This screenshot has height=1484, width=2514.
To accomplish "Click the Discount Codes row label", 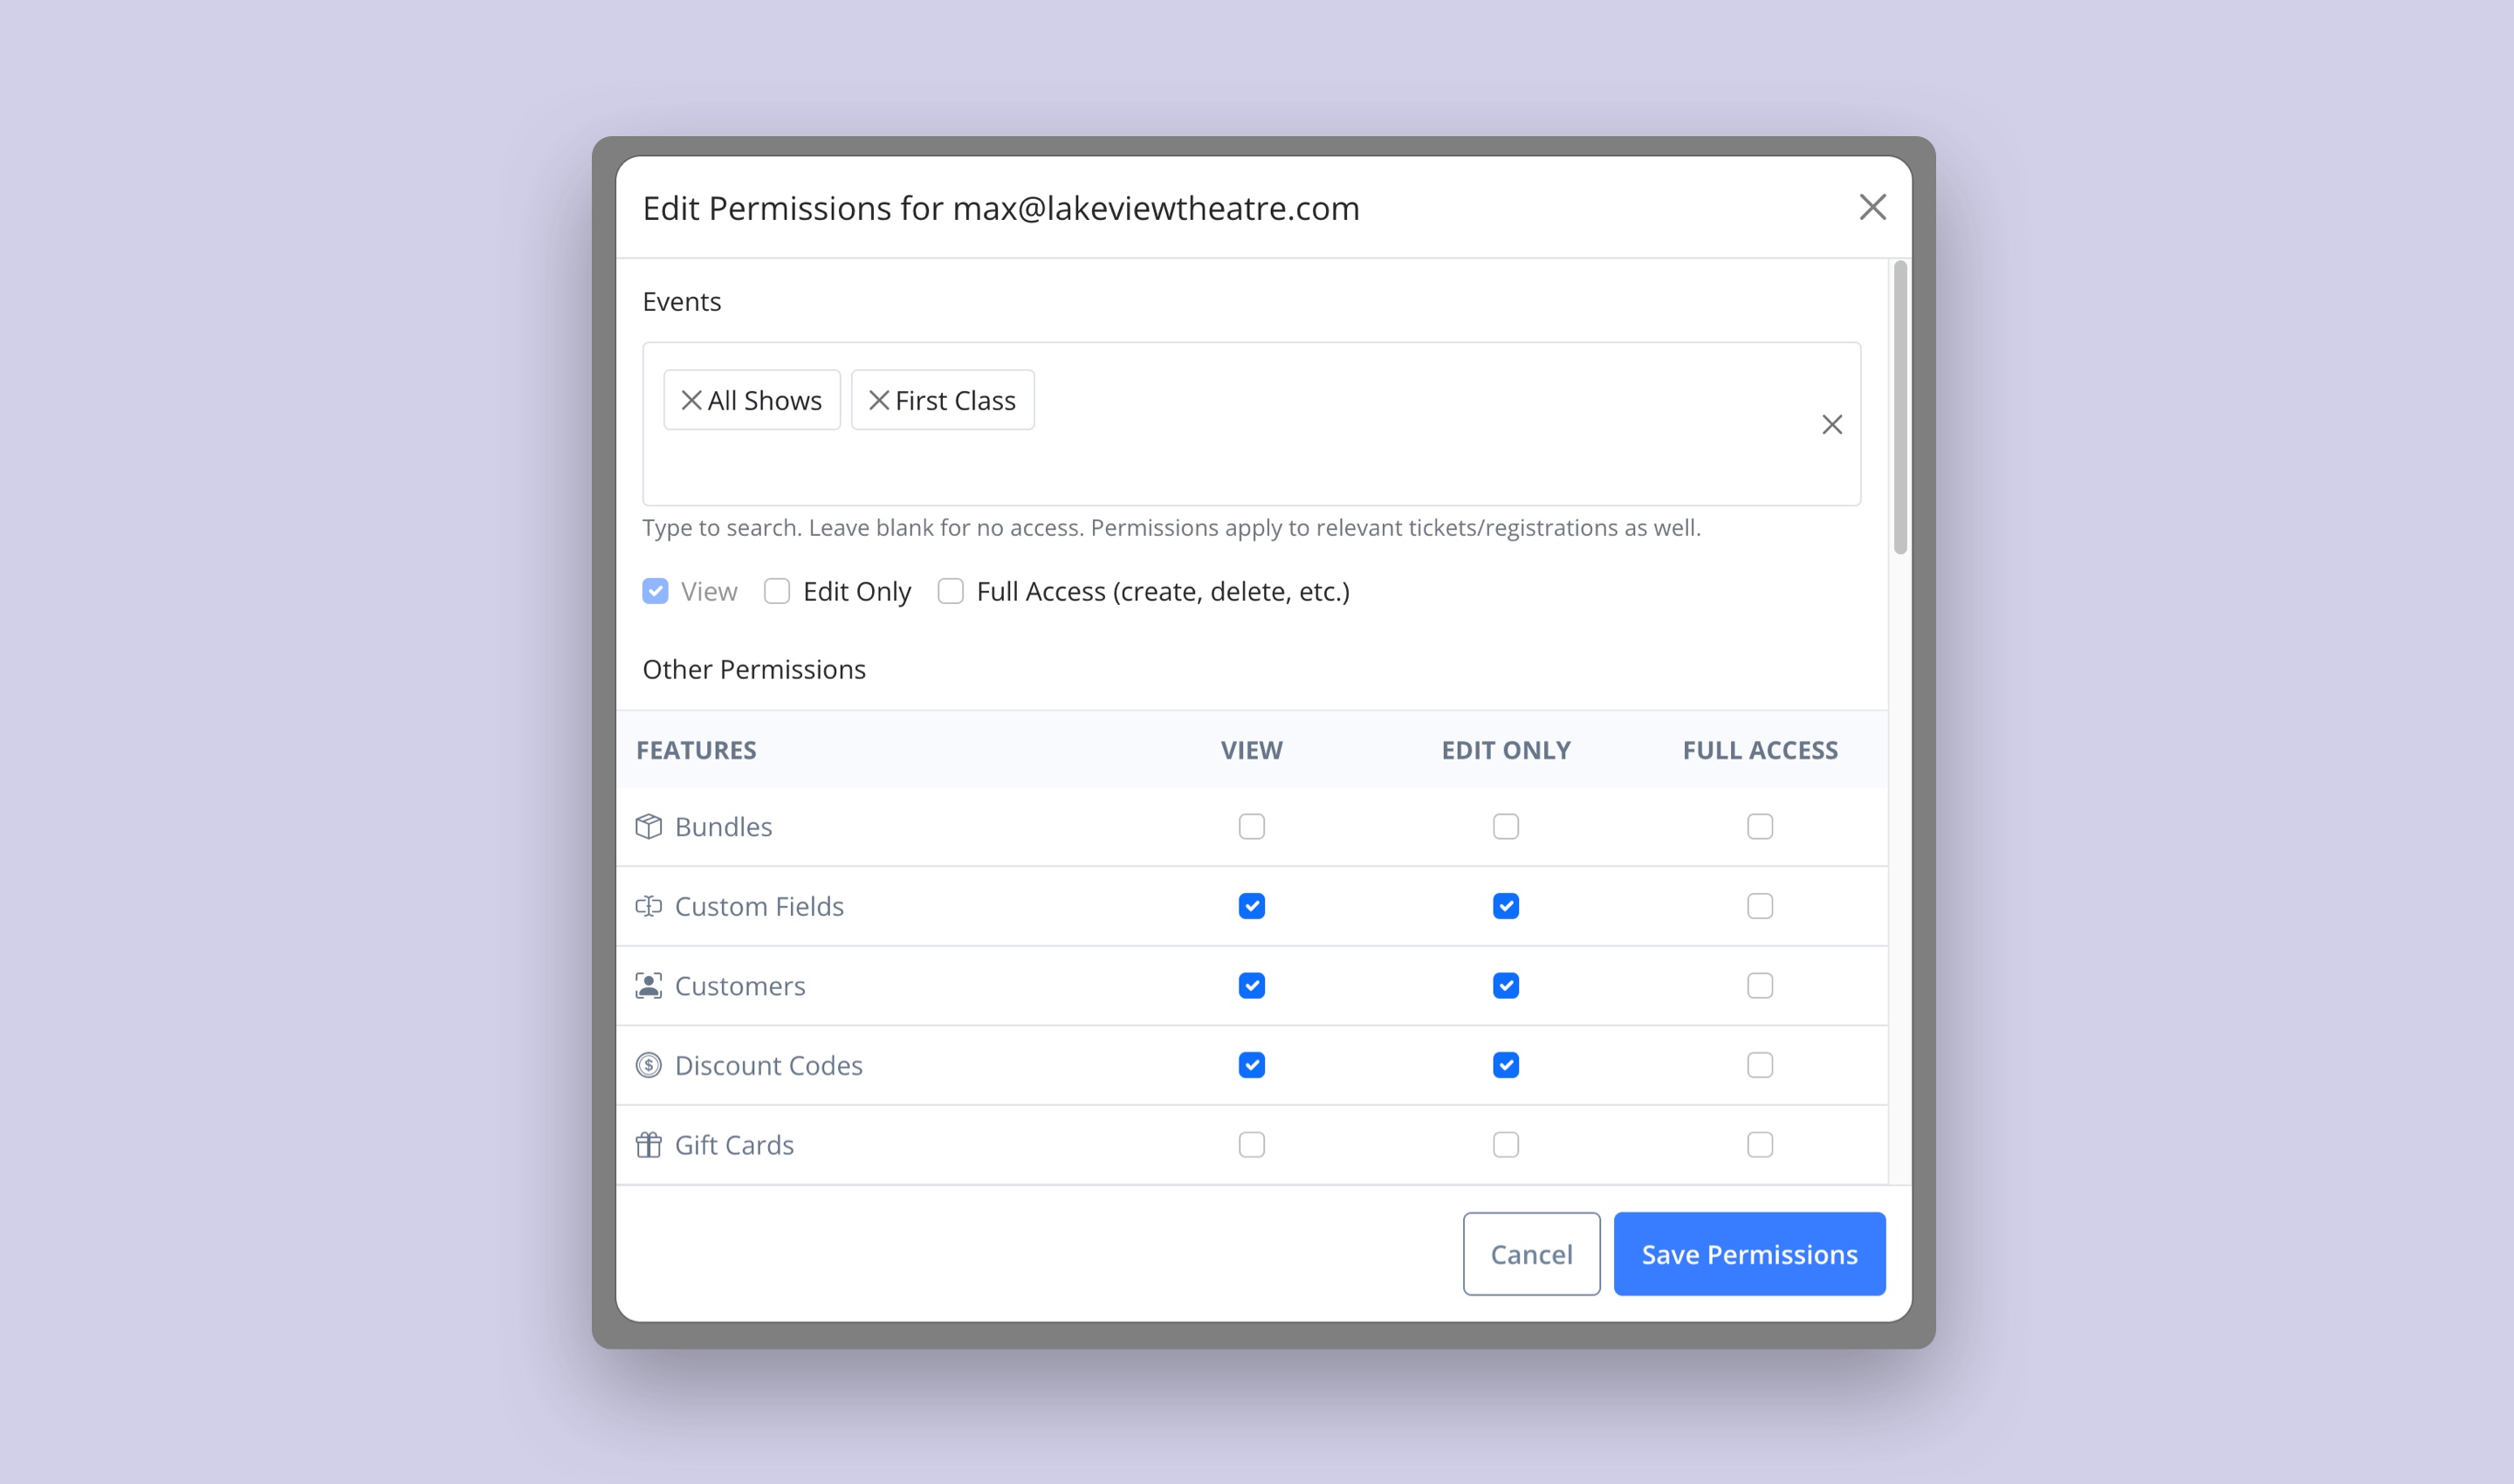I will (768, 1065).
